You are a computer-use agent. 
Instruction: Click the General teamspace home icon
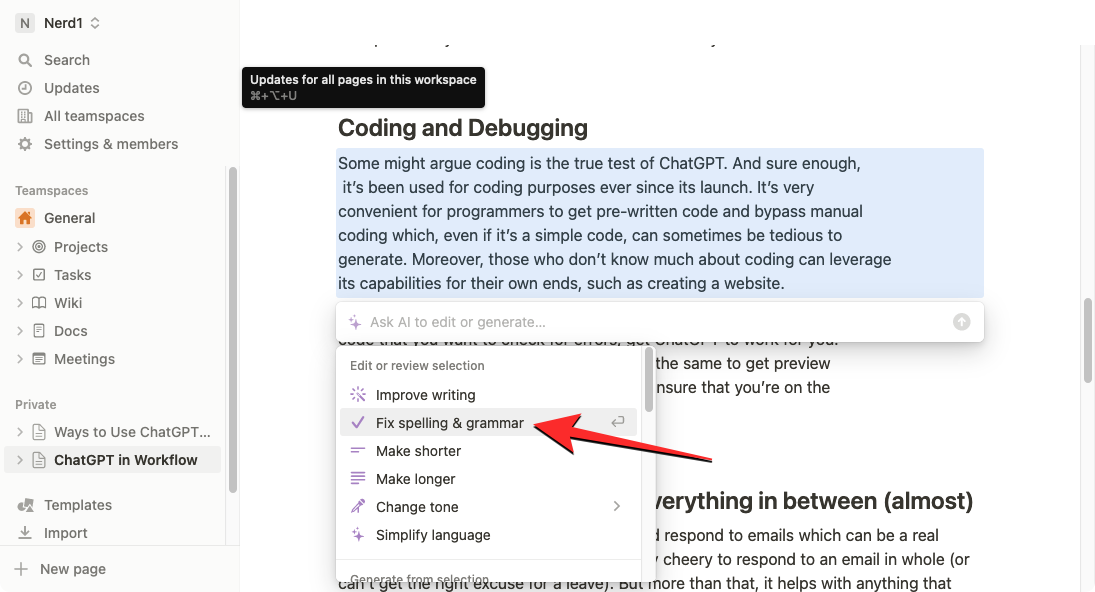[x=25, y=218]
